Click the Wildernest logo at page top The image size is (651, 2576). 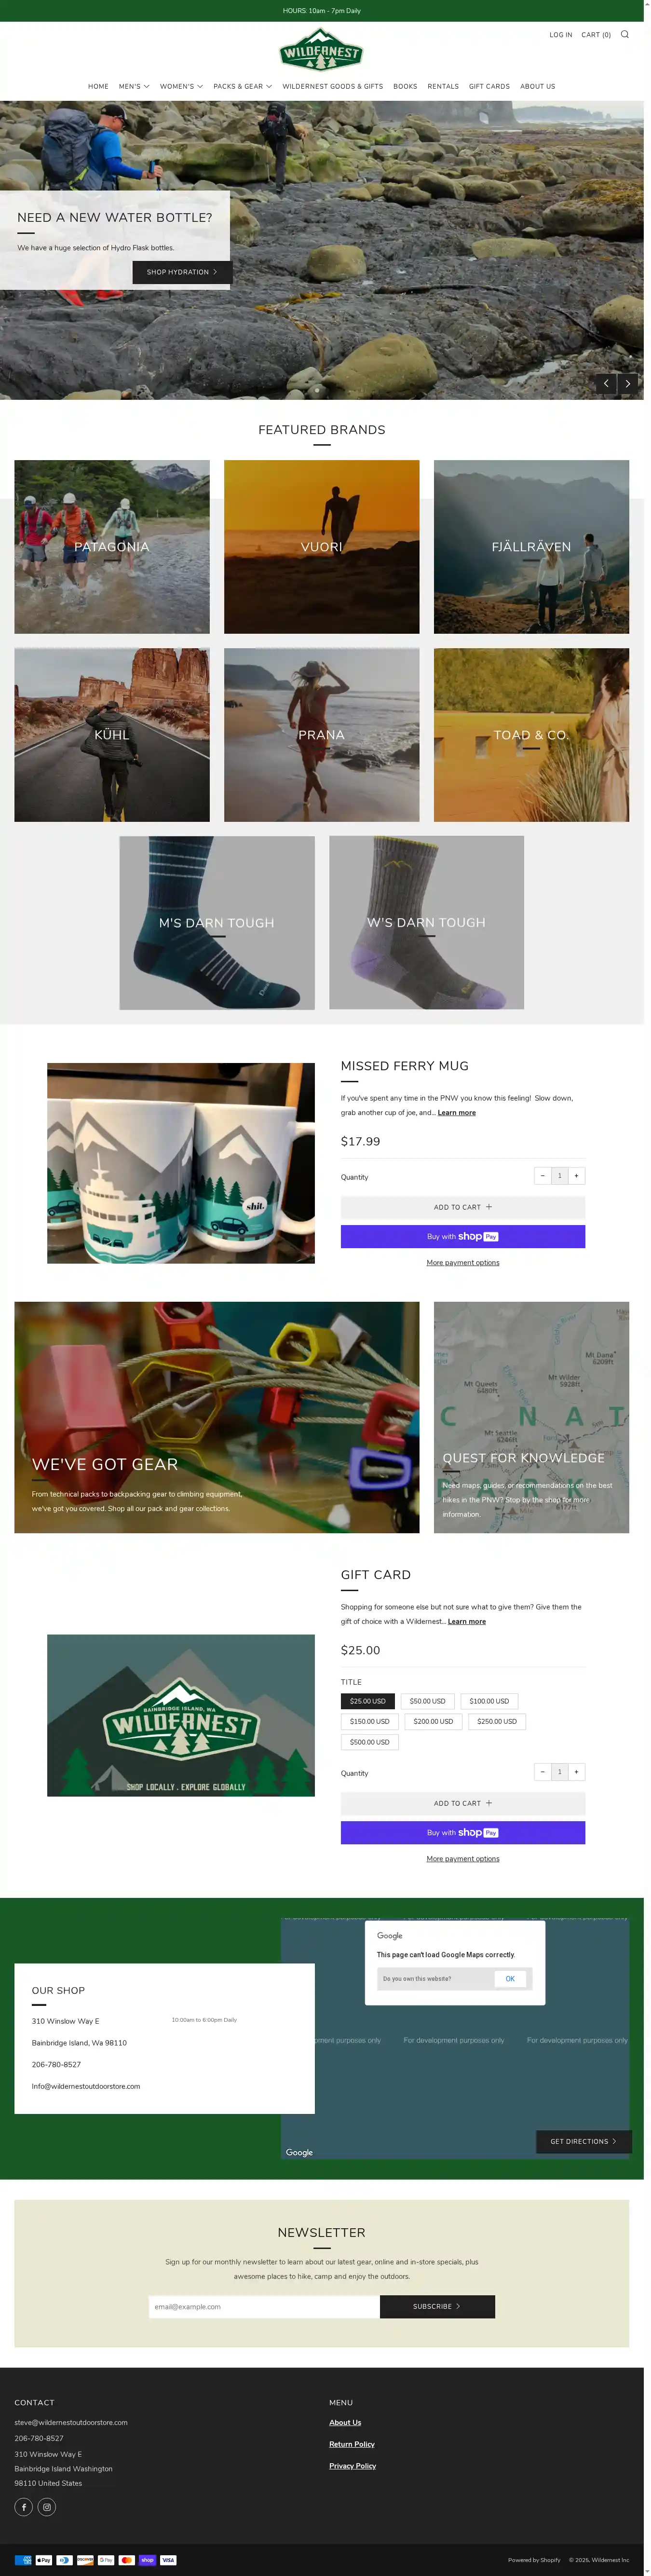point(321,49)
